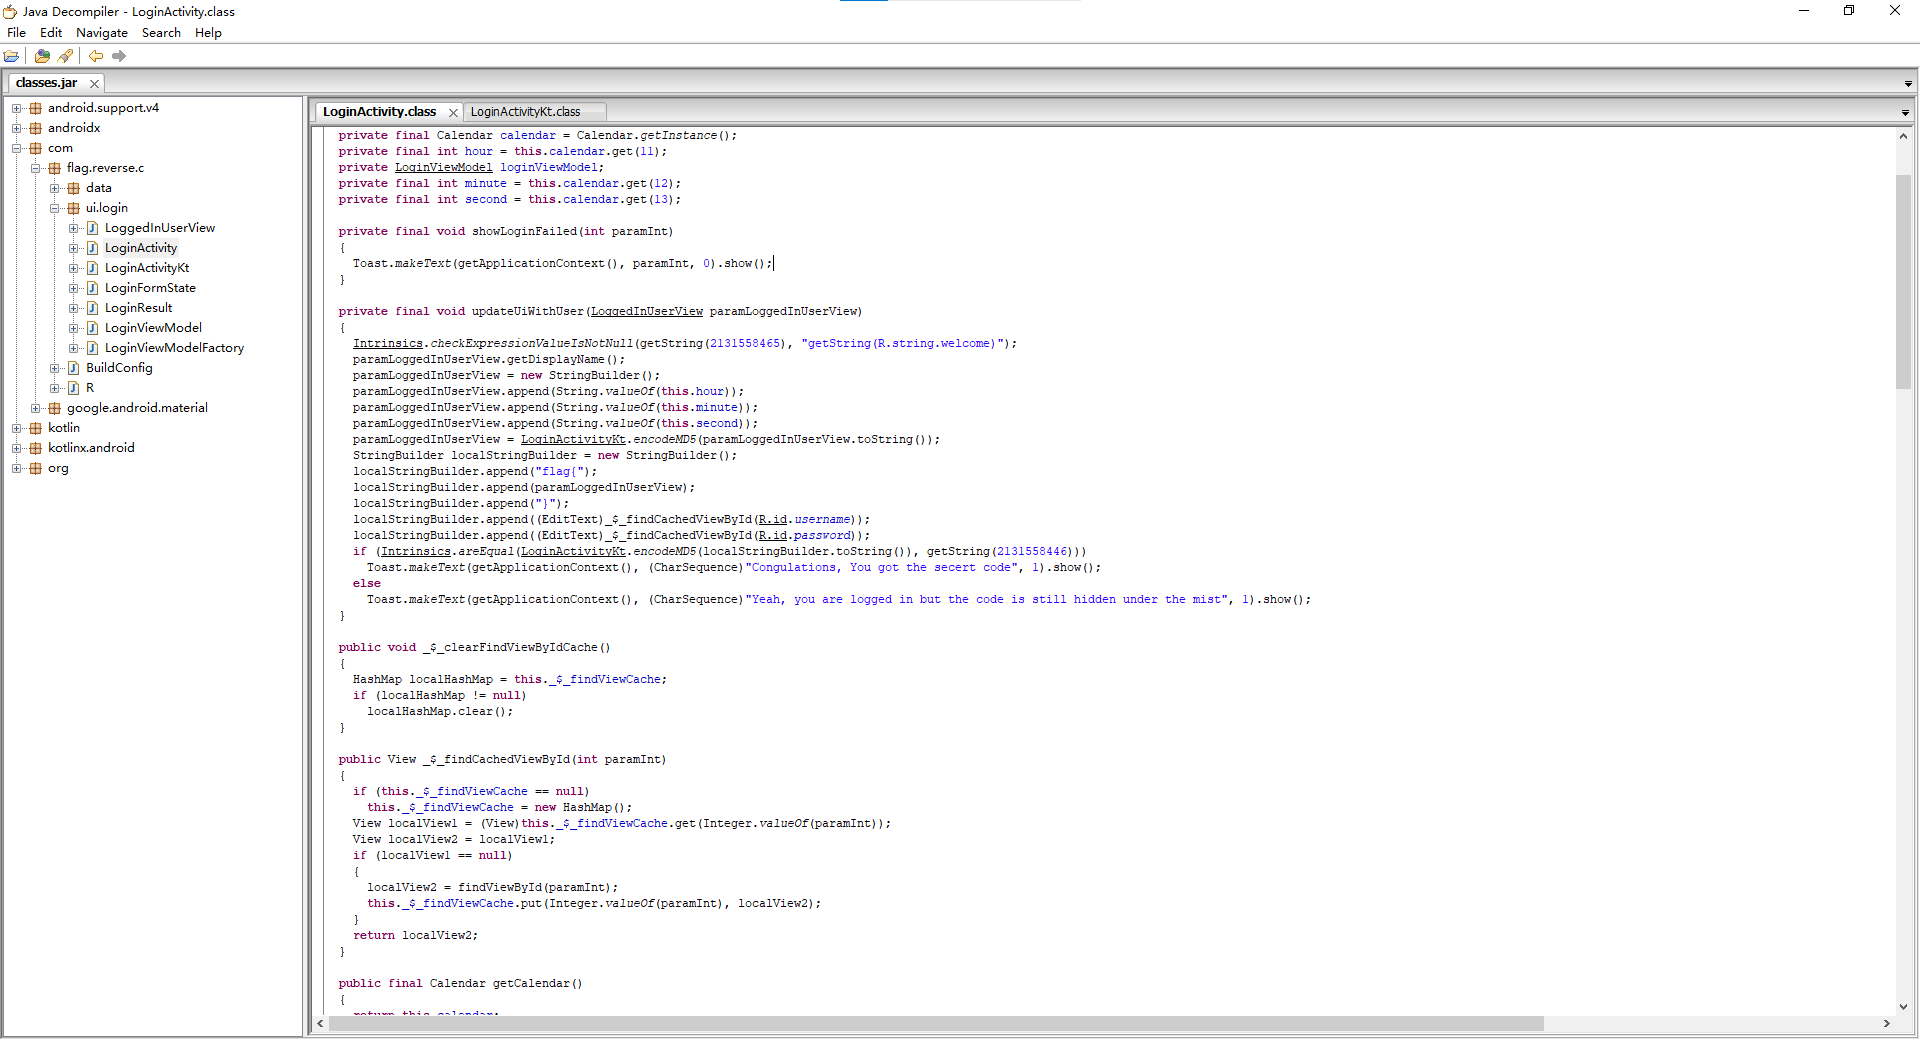Expand the BuildConfig class node
The image size is (1920, 1040).
54,368
